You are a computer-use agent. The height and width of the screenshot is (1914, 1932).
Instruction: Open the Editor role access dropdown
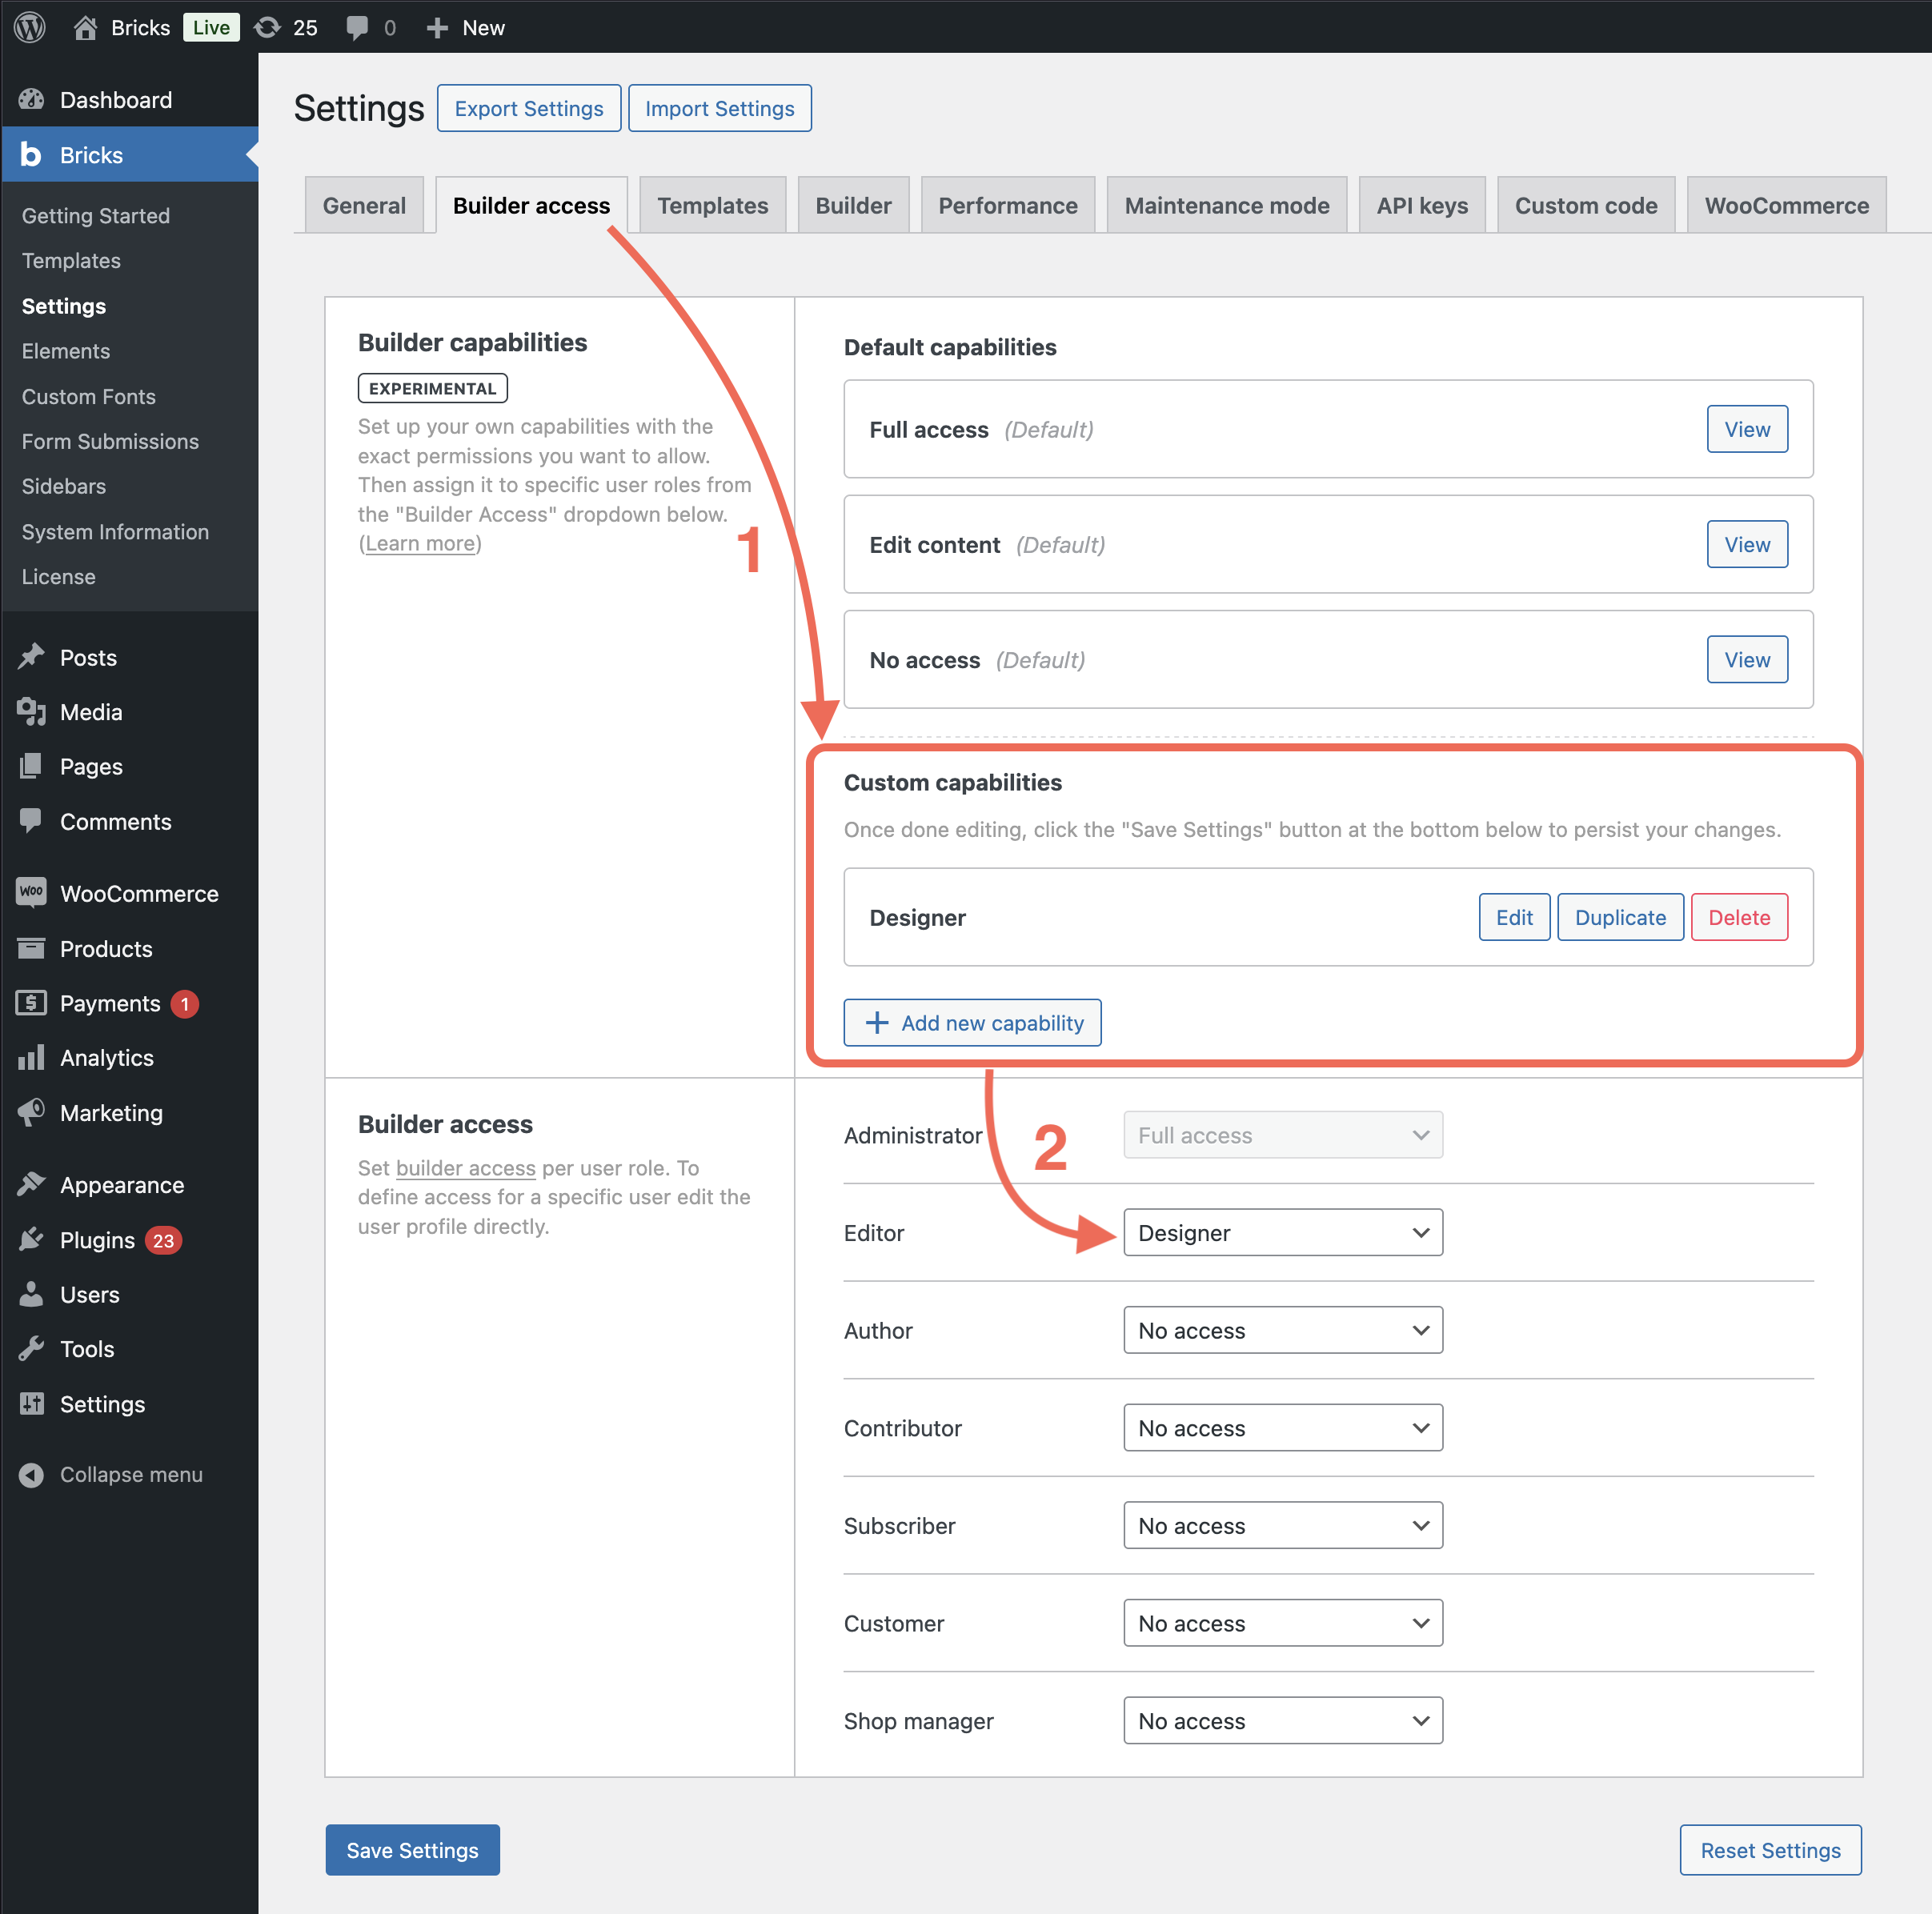[1282, 1232]
